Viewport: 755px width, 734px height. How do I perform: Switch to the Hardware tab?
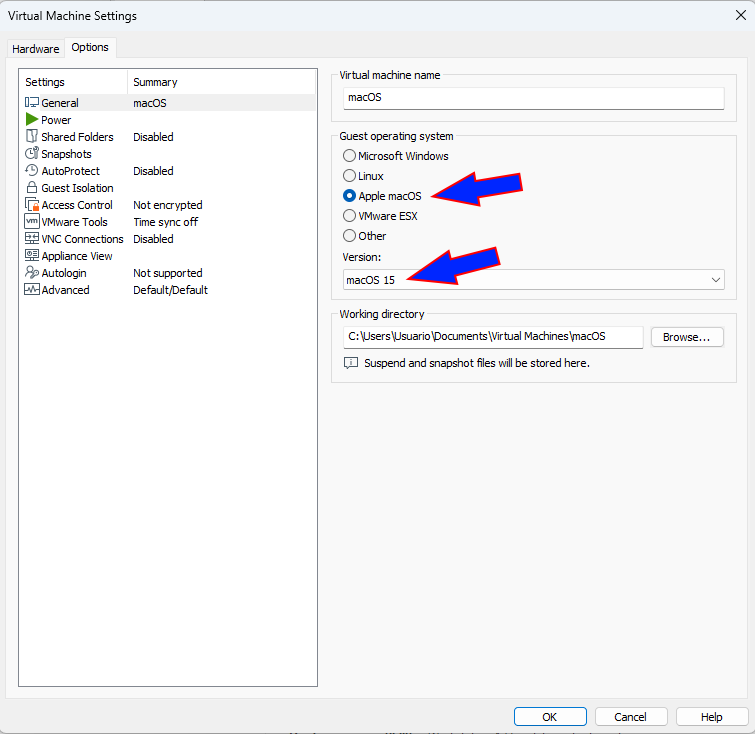click(x=36, y=49)
